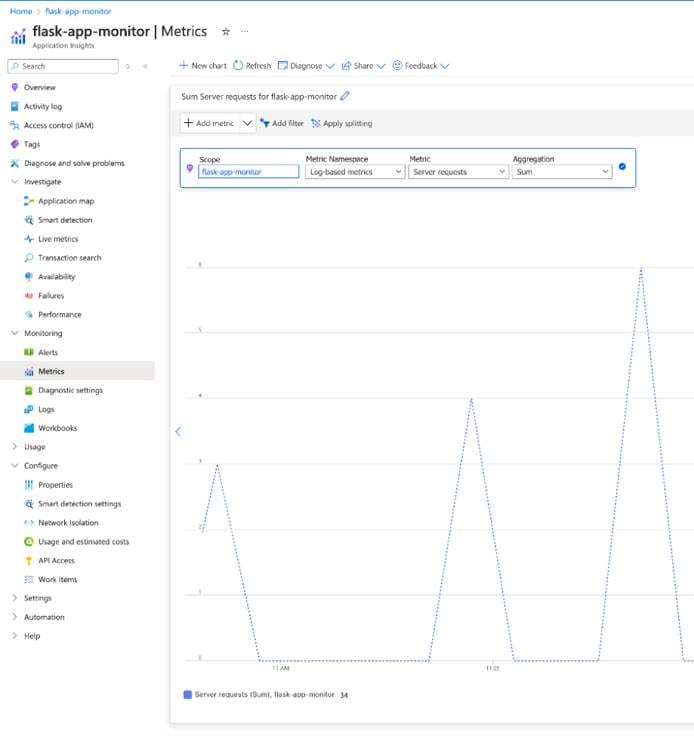Expand the Help section

pyautogui.click(x=15, y=636)
